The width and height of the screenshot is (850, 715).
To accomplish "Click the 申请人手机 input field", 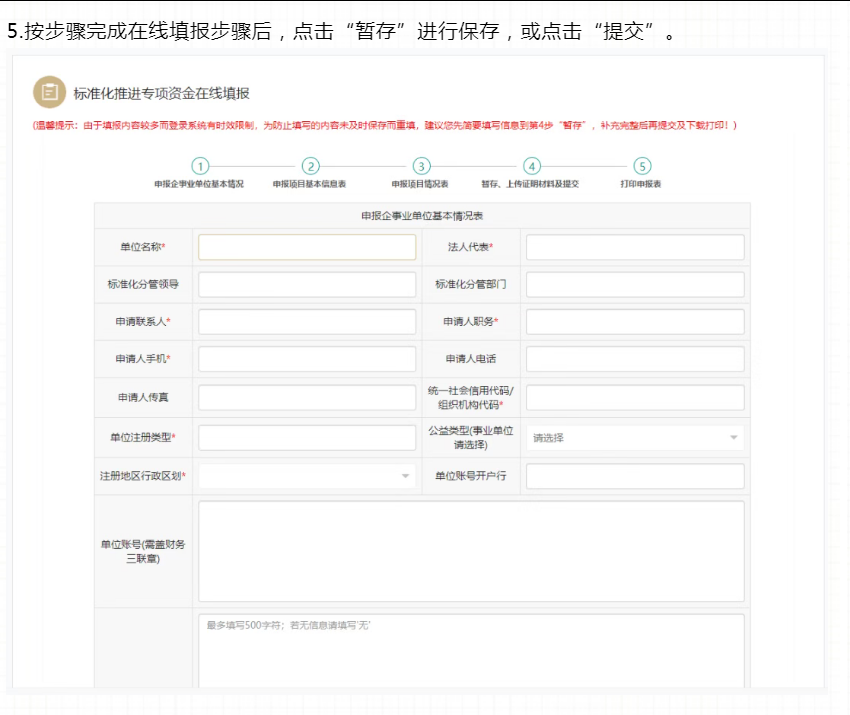I will (306, 358).
